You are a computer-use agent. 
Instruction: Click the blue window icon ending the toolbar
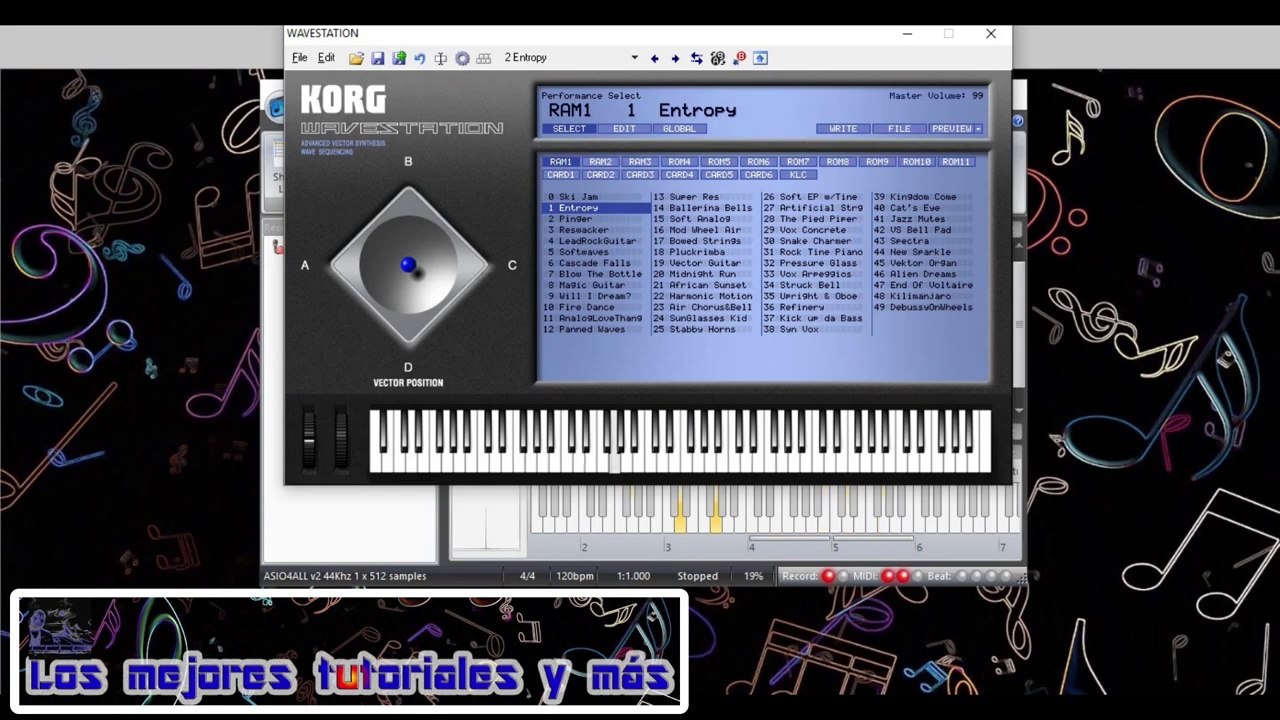point(760,59)
